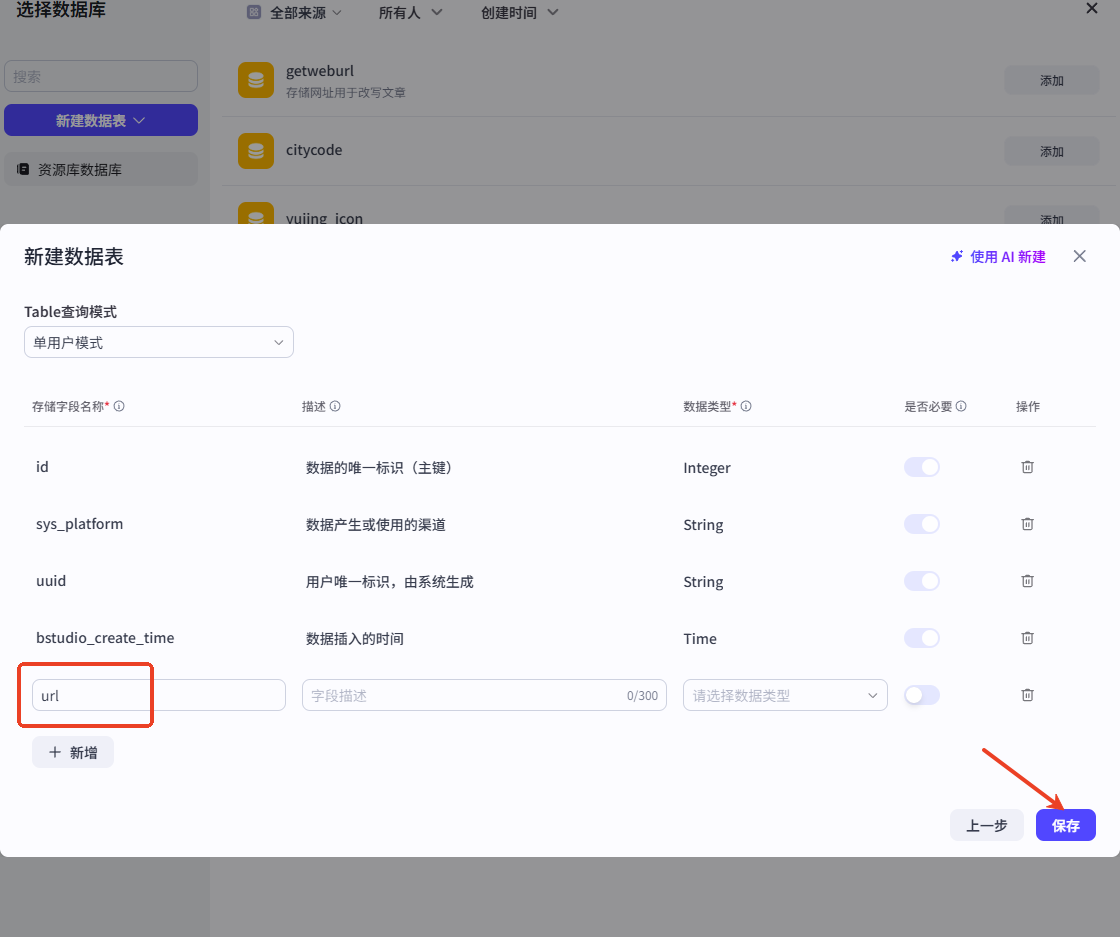This screenshot has width=1120, height=937.
Task: Click info icon next to 描述
Action: (x=335, y=406)
